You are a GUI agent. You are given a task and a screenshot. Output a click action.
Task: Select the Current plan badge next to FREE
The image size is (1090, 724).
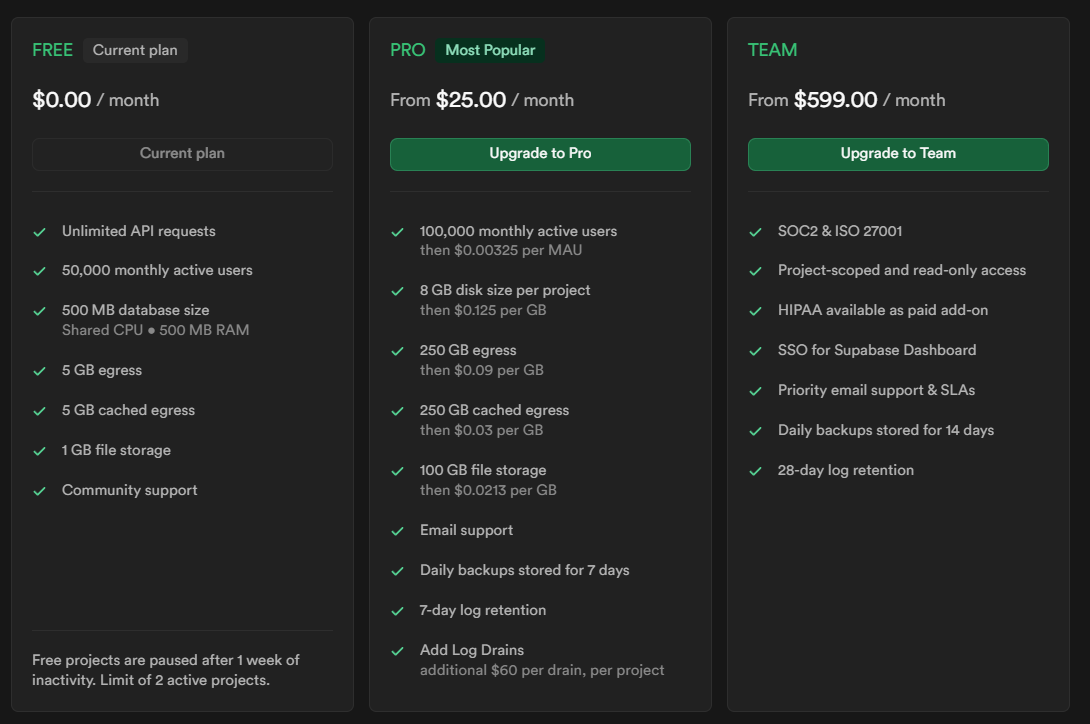point(135,50)
